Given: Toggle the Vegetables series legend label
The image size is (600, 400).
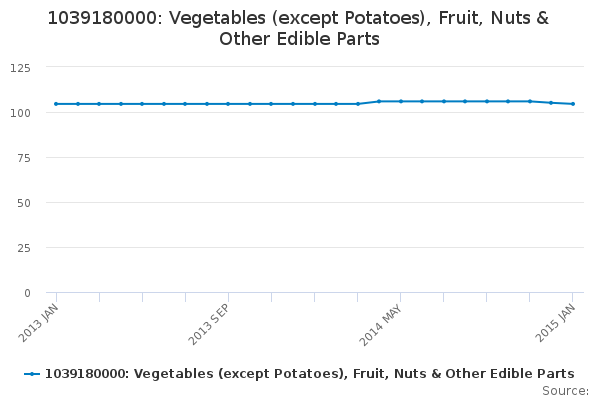Looking at the screenshot, I should tap(310, 373).
